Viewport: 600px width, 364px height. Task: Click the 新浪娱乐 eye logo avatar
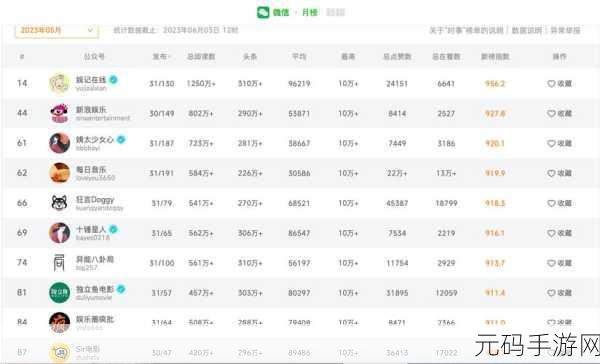59,113
